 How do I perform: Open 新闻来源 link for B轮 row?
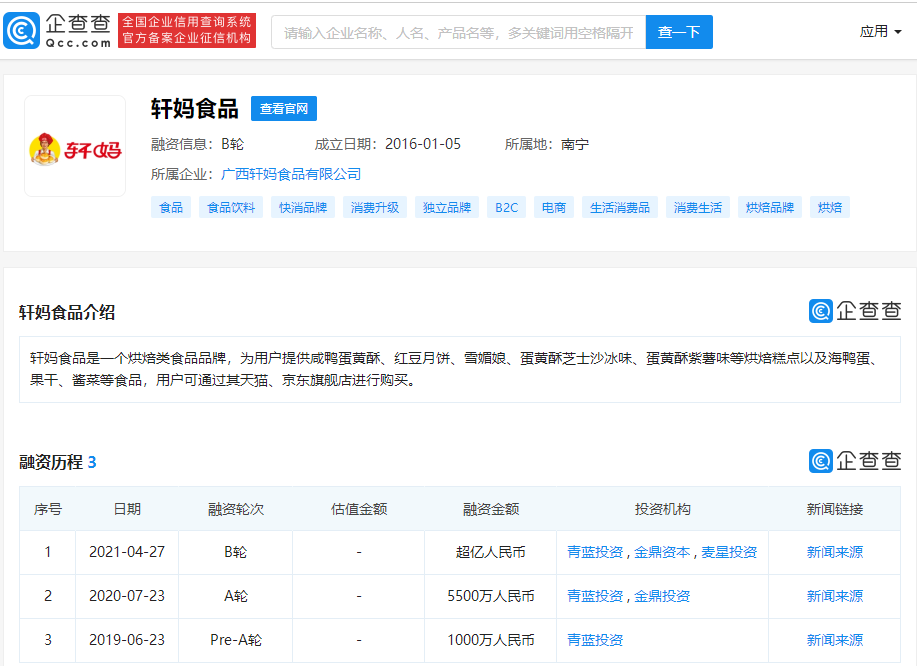(835, 552)
